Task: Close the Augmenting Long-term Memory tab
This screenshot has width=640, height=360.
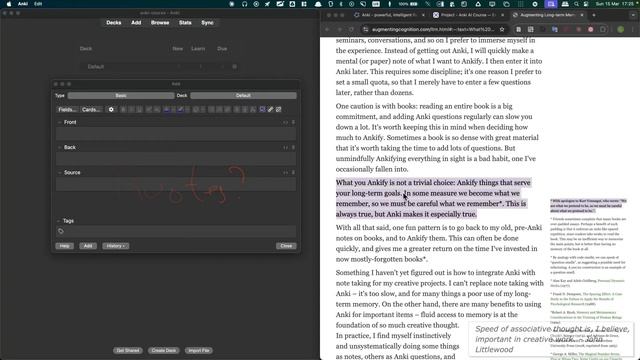Action: (582, 15)
